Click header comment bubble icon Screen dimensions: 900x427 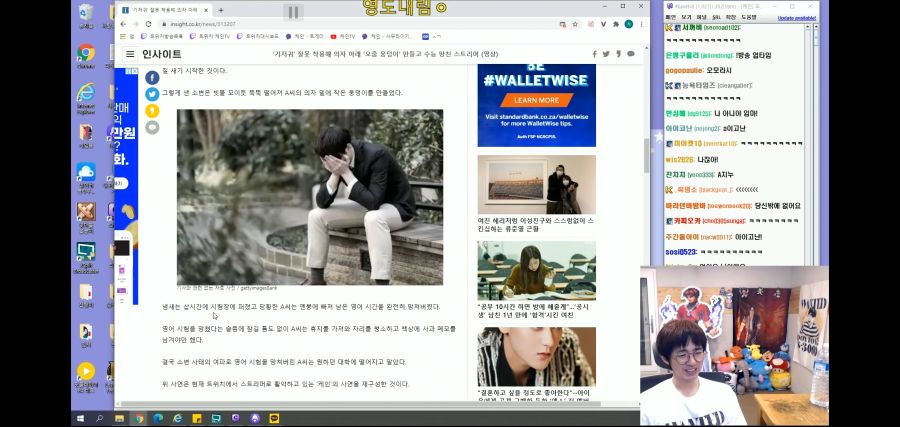click(x=631, y=54)
